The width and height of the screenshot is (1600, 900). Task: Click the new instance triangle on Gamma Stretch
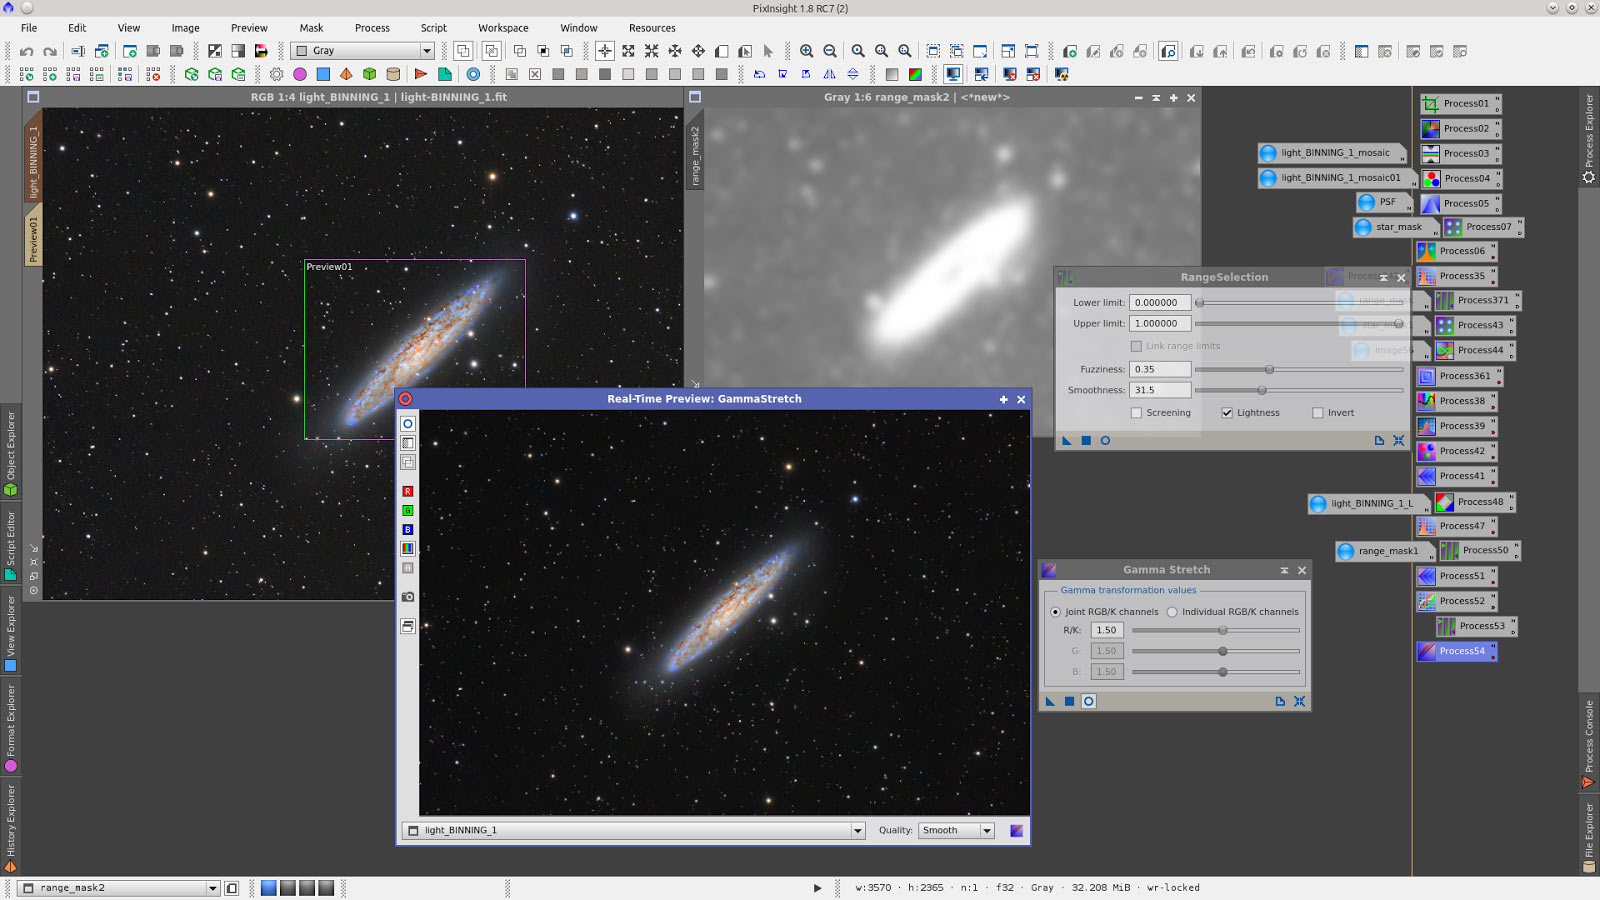pos(1051,701)
